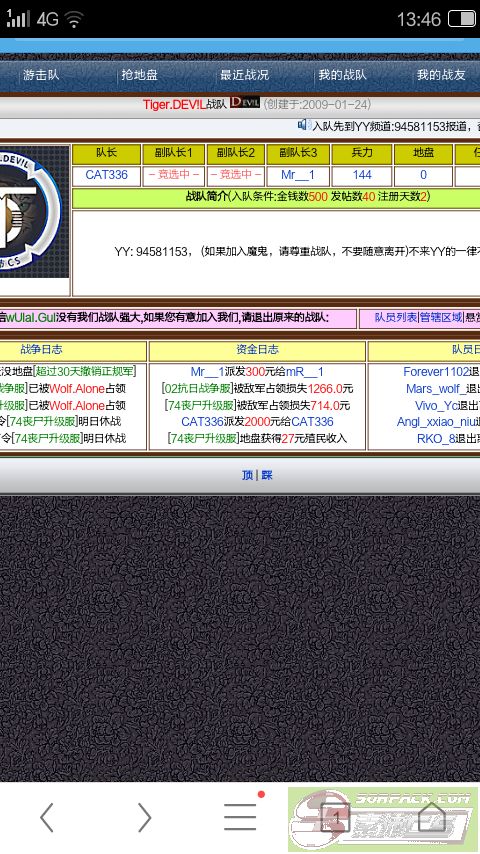Image resolution: width=480 pixels, height=854 pixels.
Task: Tap the browser forward arrow
Action: tap(144, 817)
